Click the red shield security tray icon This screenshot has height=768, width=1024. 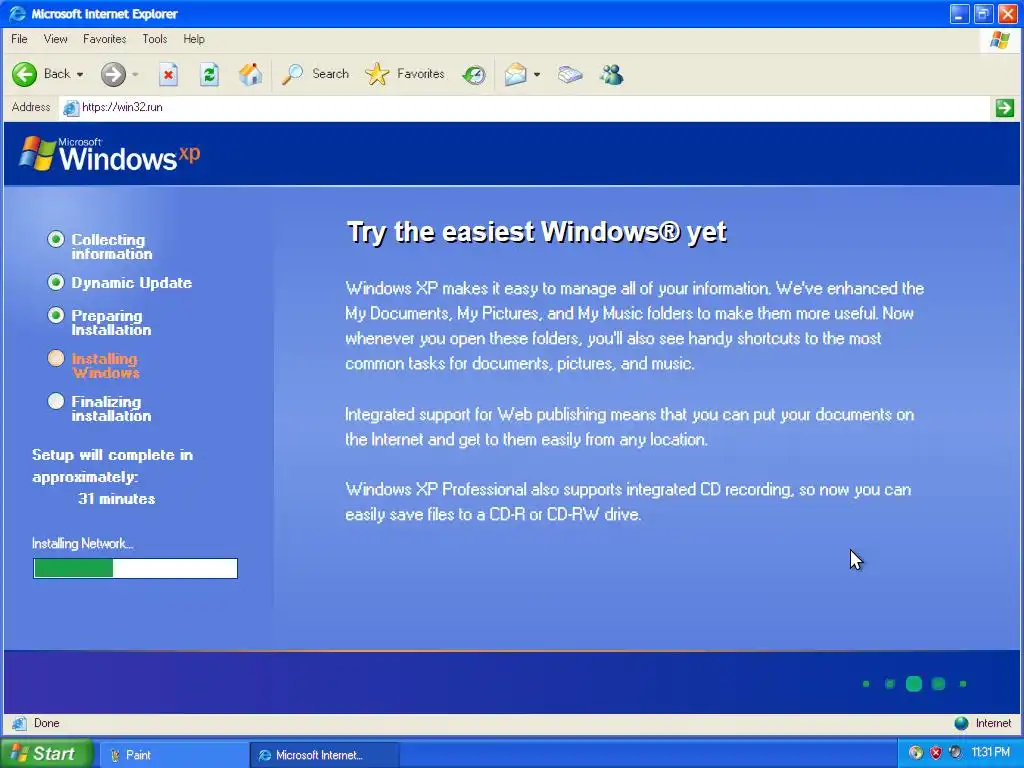click(x=936, y=753)
